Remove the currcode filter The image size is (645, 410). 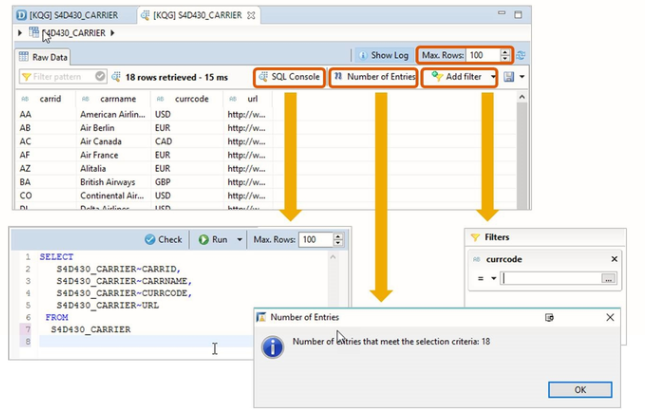coord(613,259)
